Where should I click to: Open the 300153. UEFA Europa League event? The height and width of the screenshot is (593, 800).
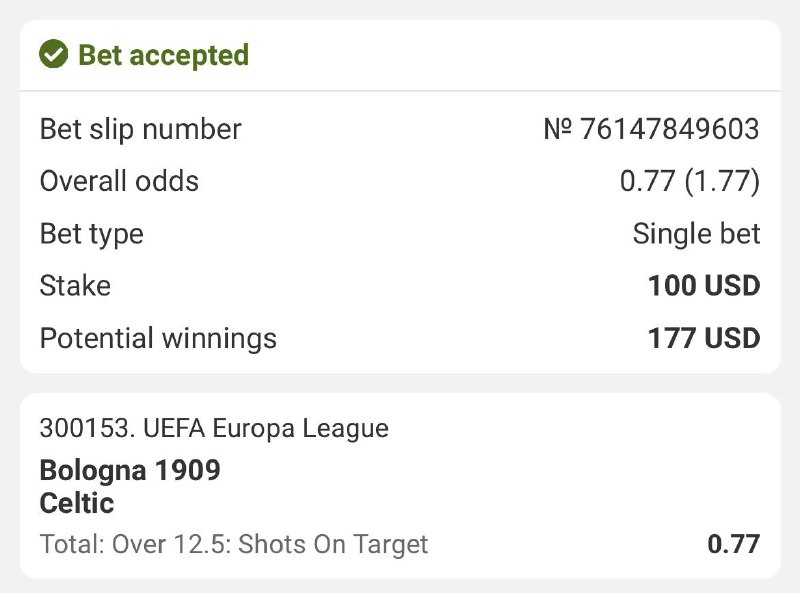coord(214,429)
